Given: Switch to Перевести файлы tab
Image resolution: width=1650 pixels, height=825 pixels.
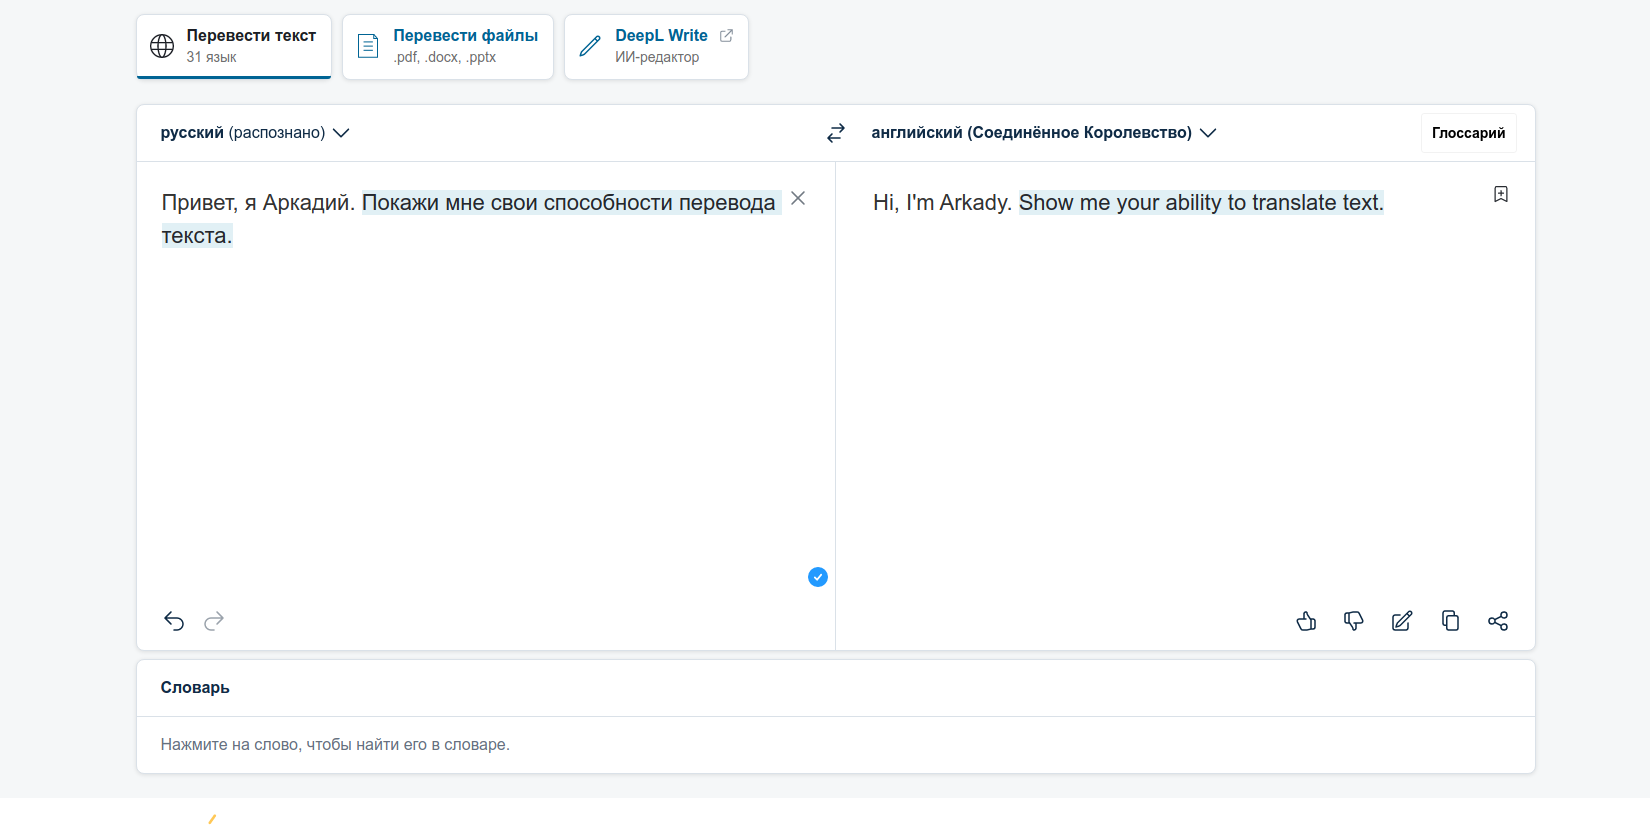Looking at the screenshot, I should (448, 47).
